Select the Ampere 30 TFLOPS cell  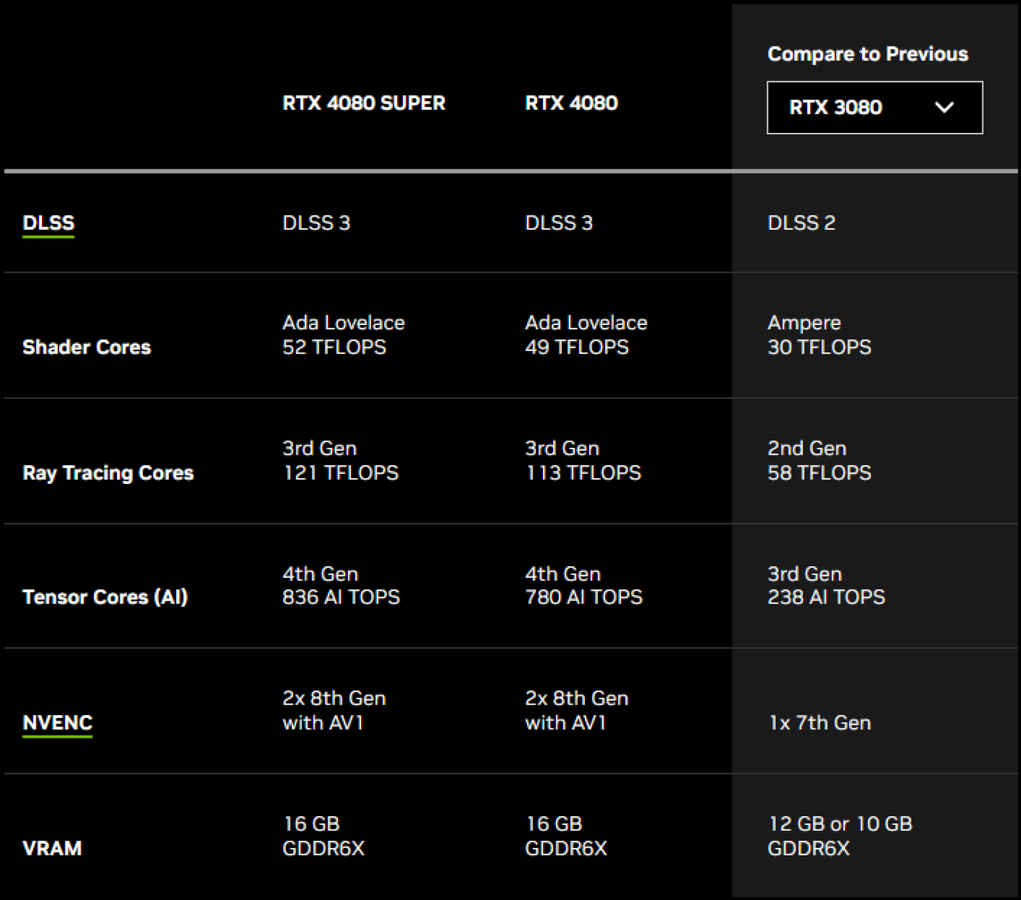[820, 335]
